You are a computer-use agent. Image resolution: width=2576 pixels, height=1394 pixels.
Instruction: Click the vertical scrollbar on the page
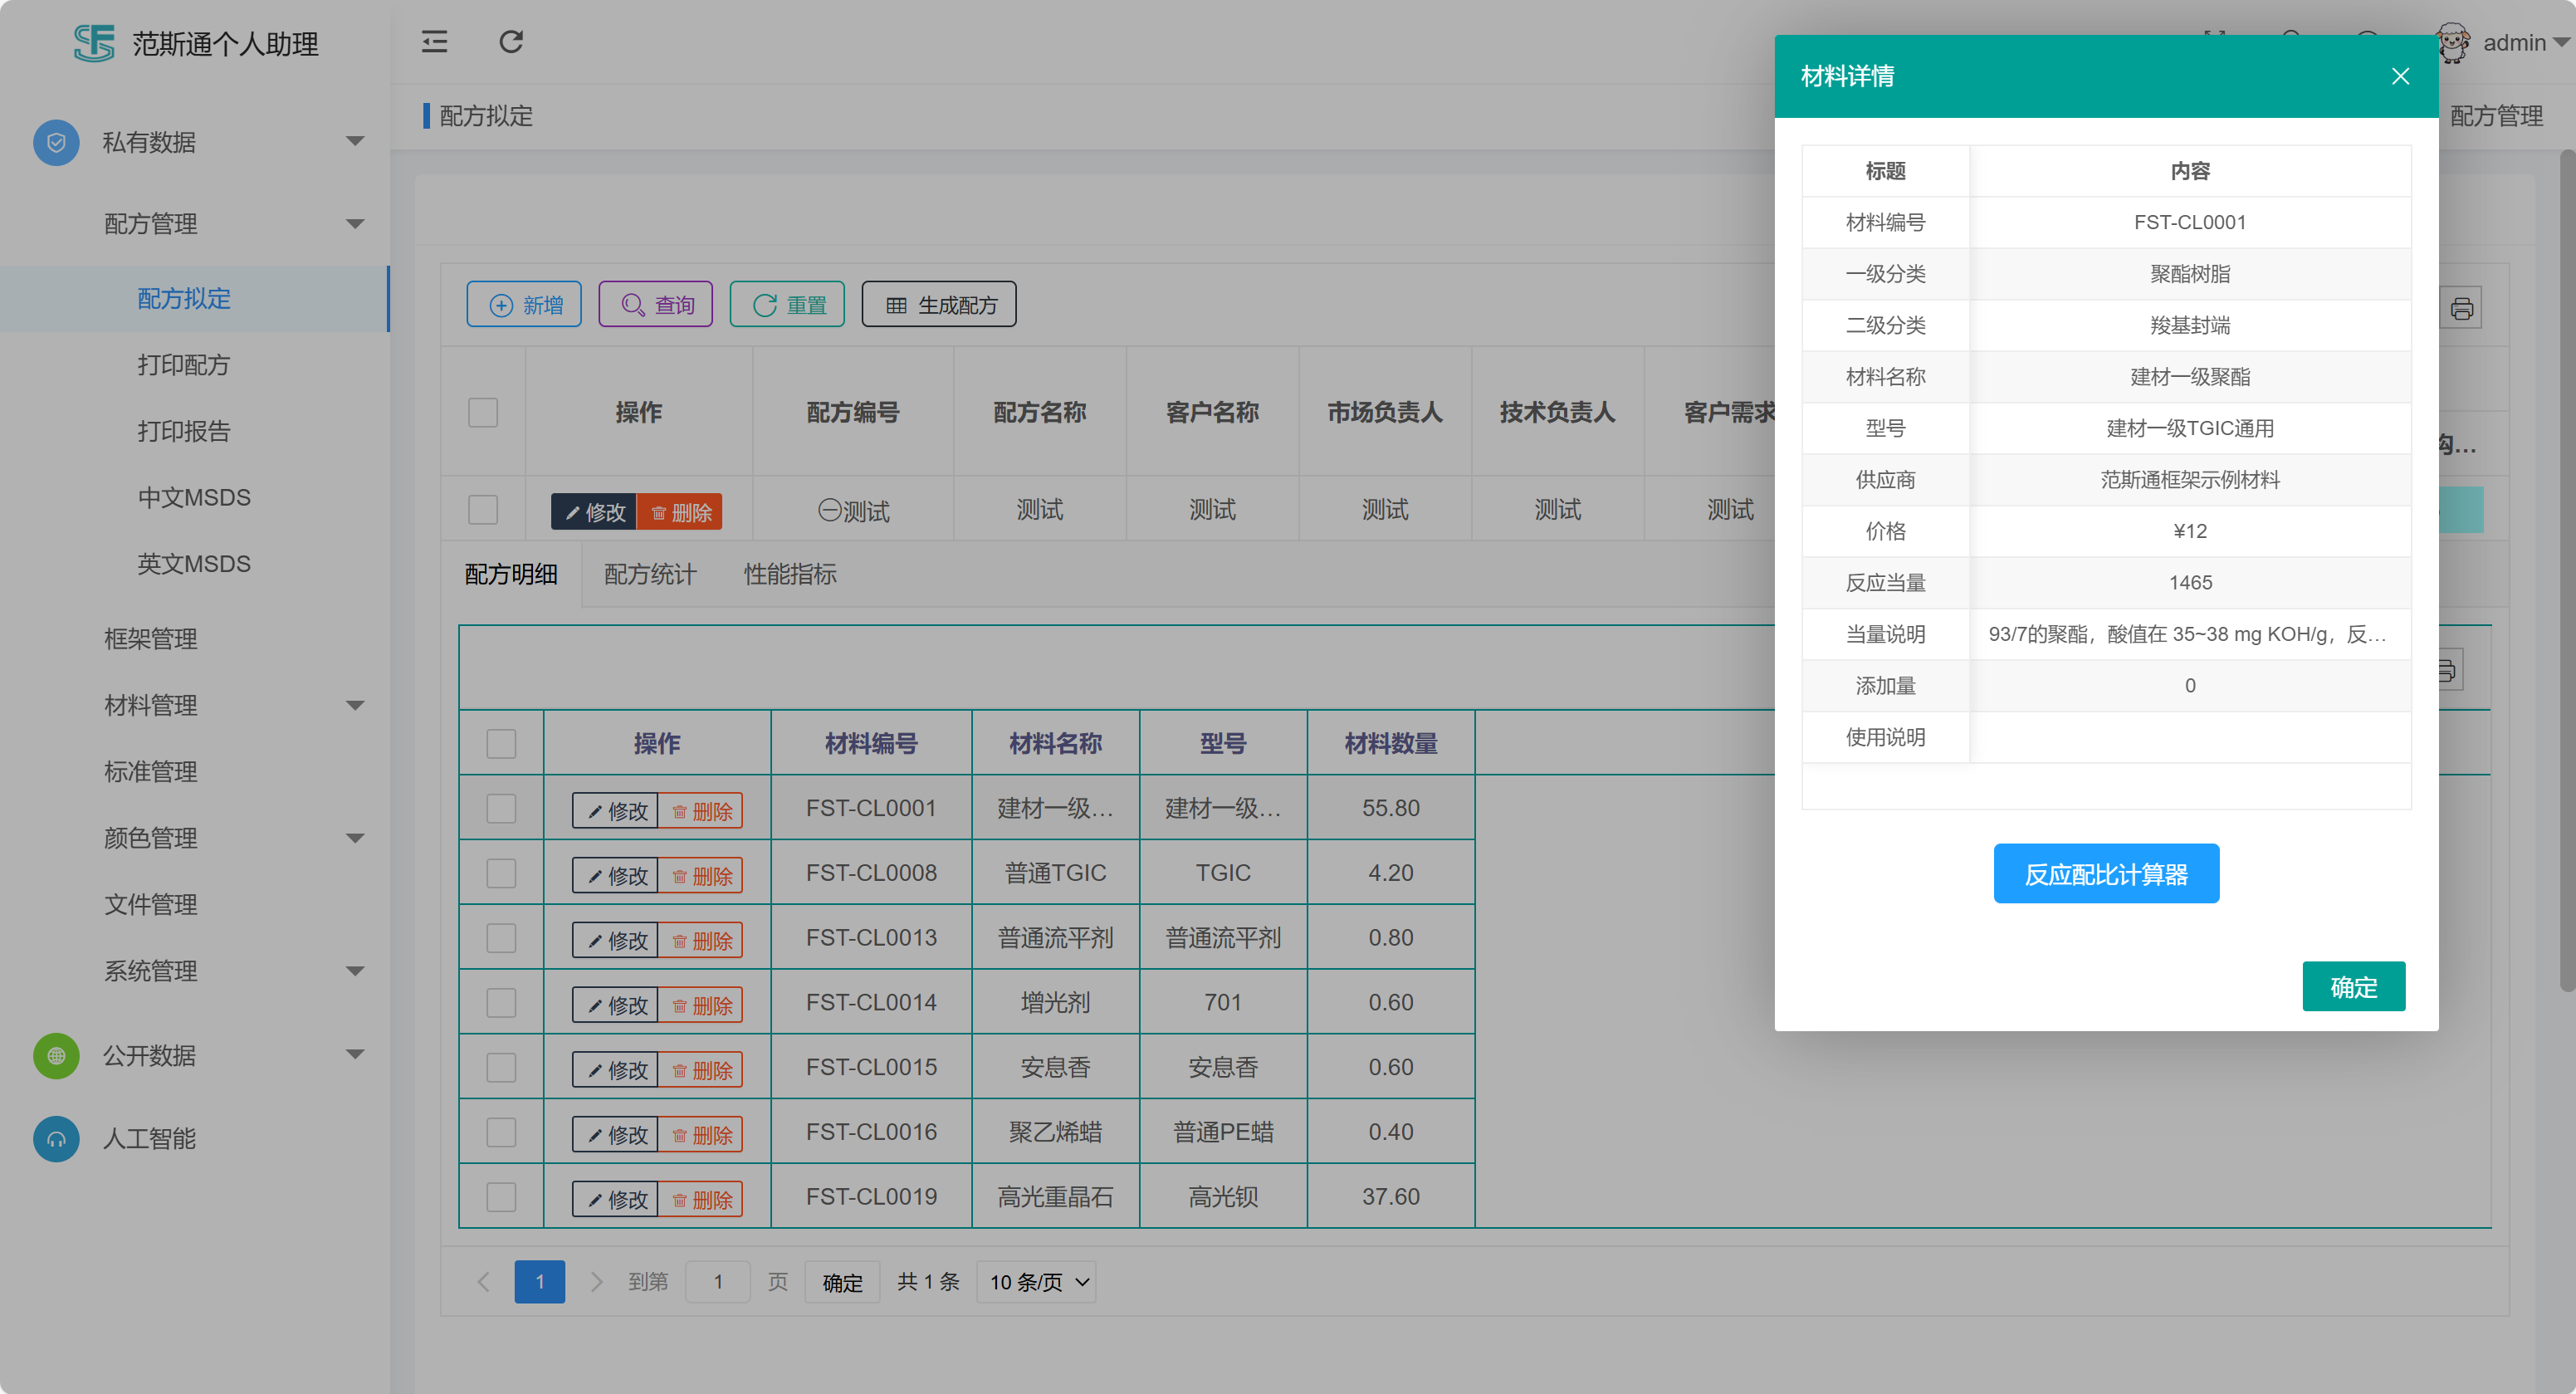[x=2567, y=570]
